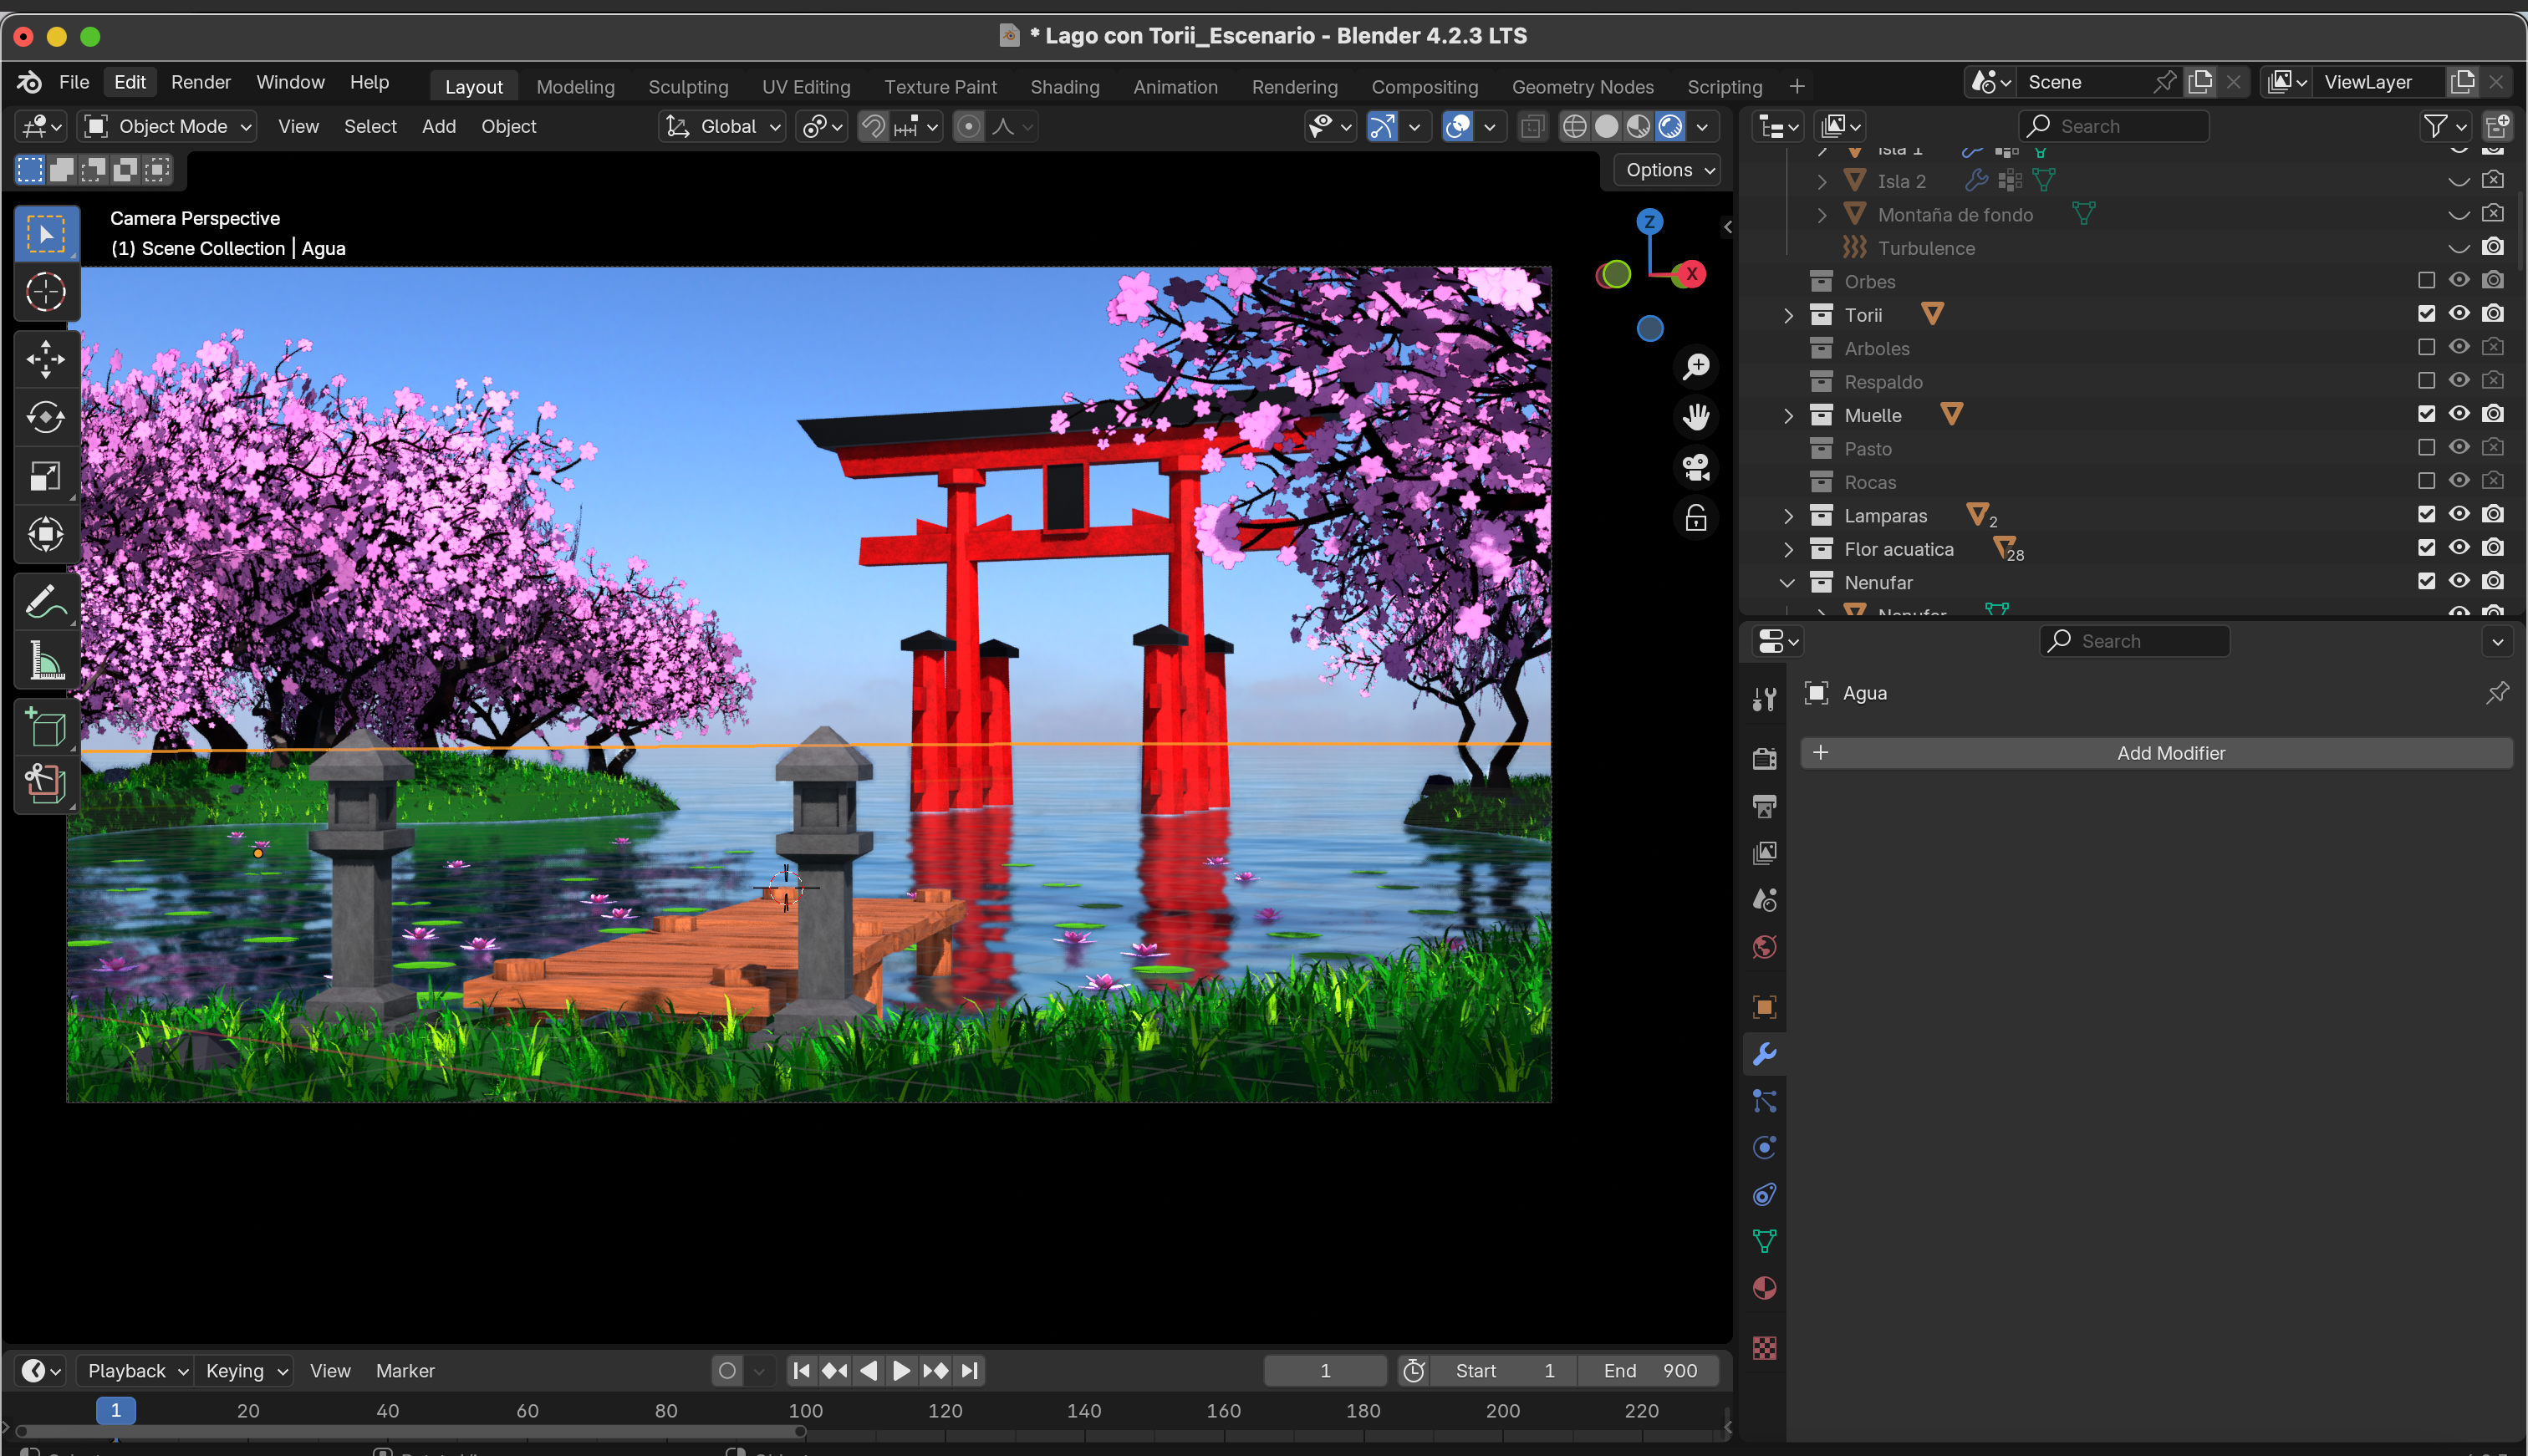The width and height of the screenshot is (2528, 1456).
Task: Switch to wireframe viewport shading
Action: coord(1574,126)
